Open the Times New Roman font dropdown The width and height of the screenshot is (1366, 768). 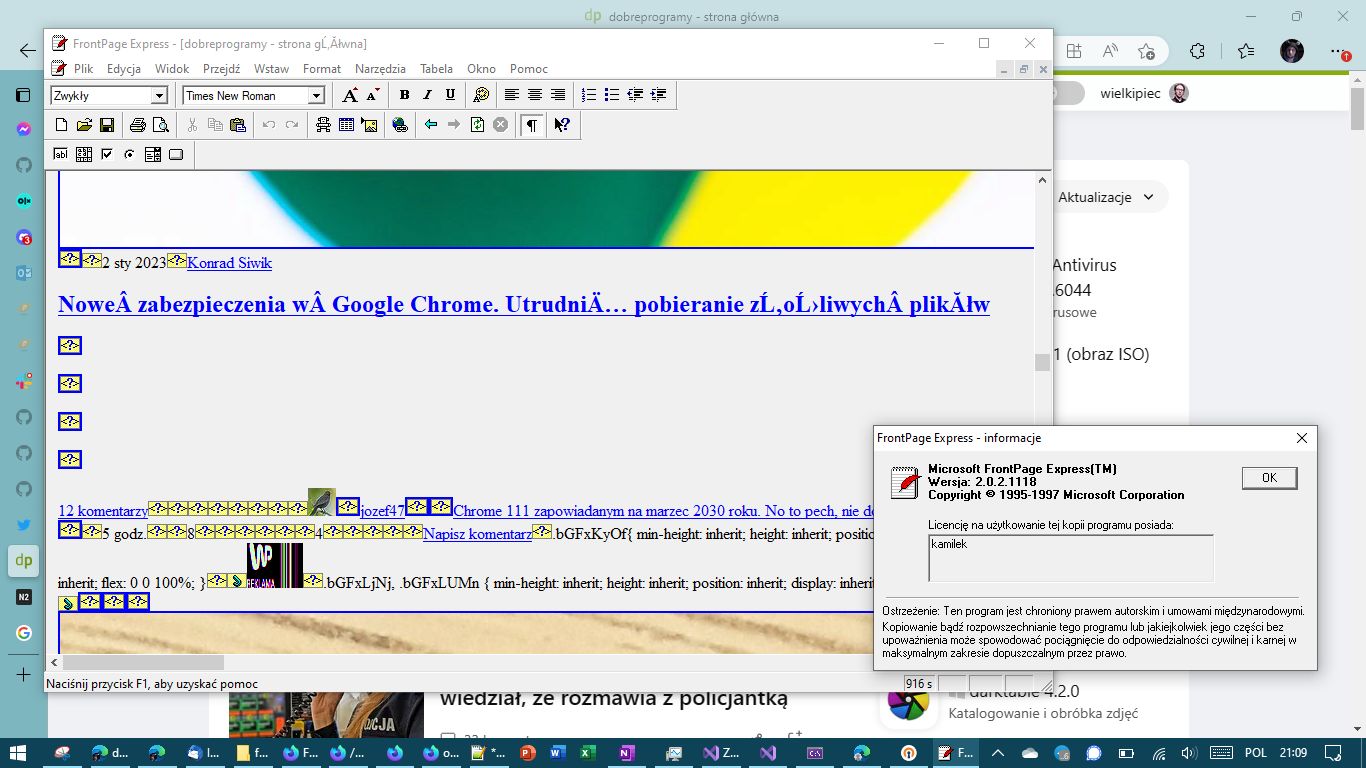(316, 95)
